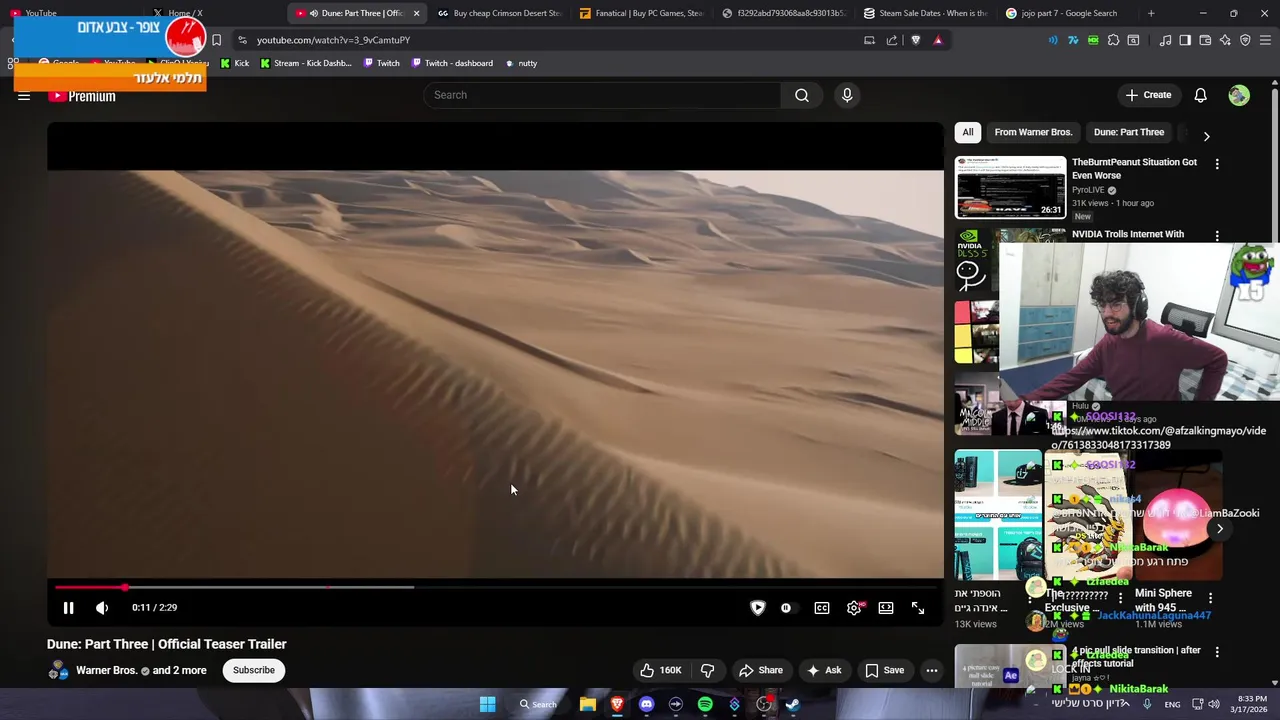
Task: Seek along the red video progress bar
Action: pos(495,587)
